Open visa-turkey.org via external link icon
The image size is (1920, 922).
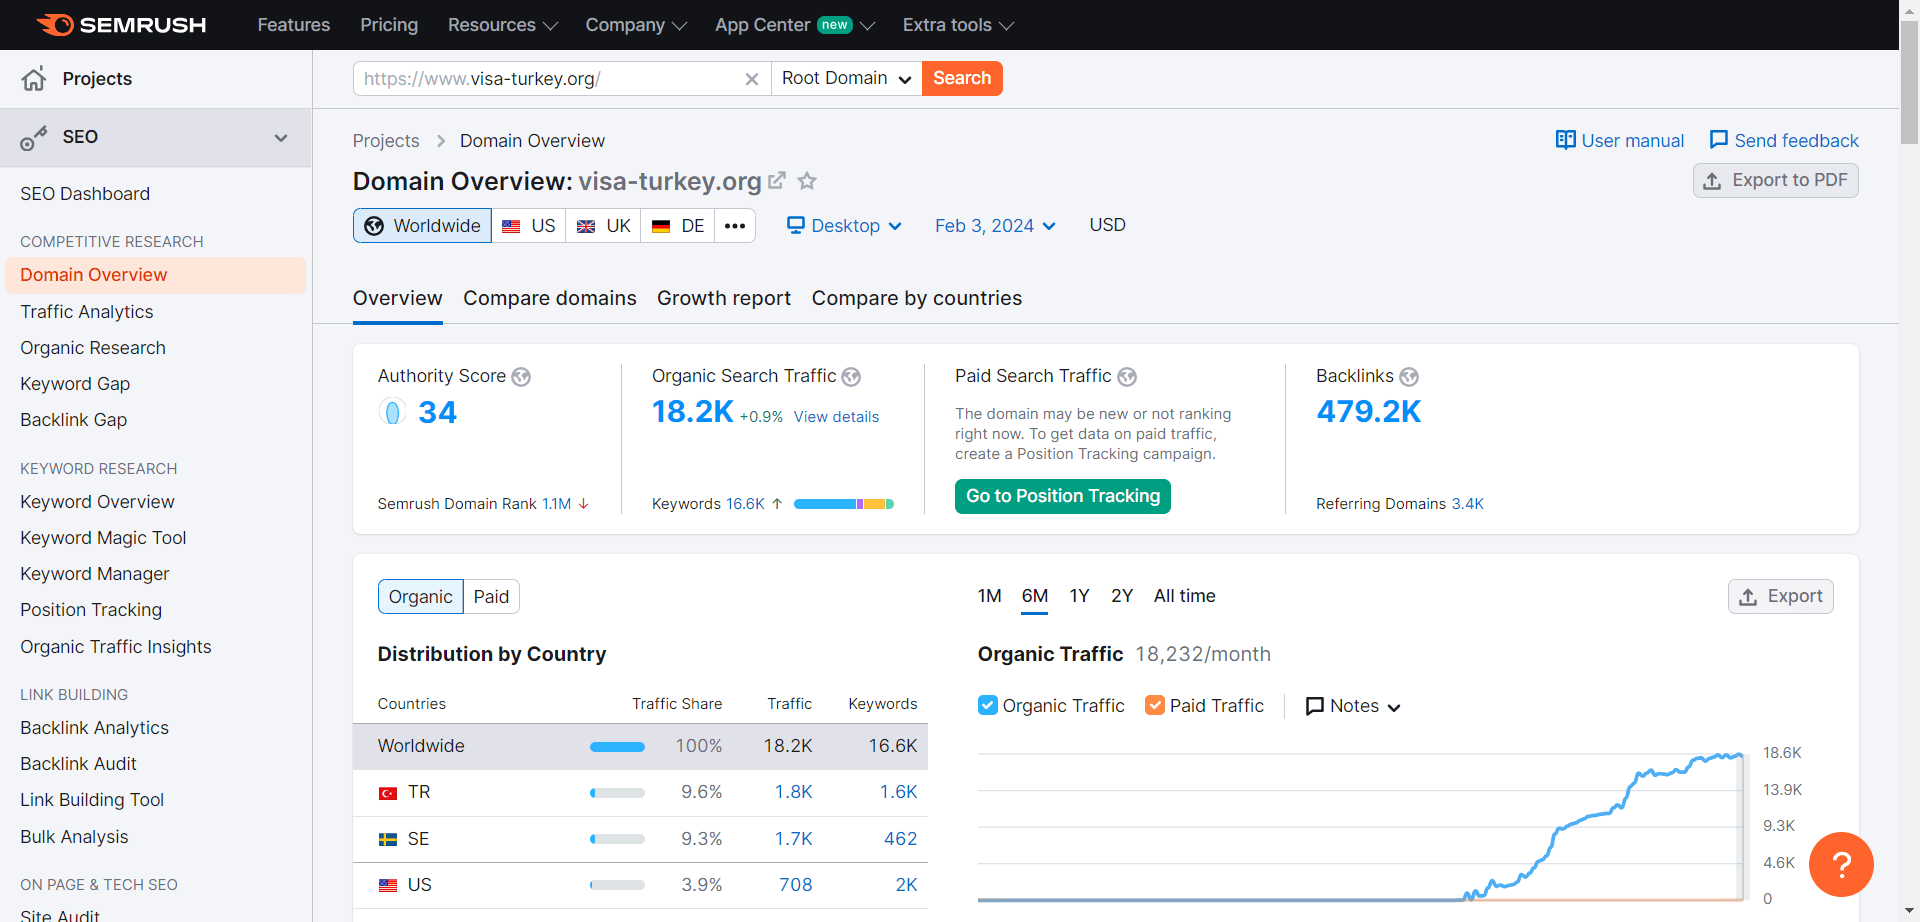[x=777, y=181]
